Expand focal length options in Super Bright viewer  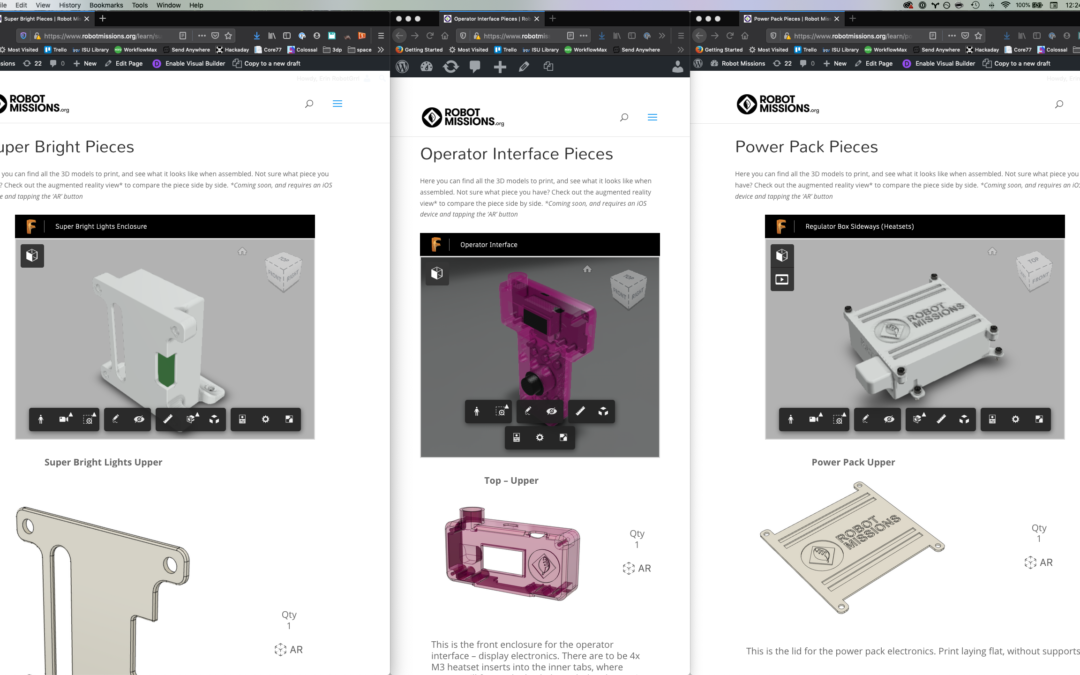(94, 415)
